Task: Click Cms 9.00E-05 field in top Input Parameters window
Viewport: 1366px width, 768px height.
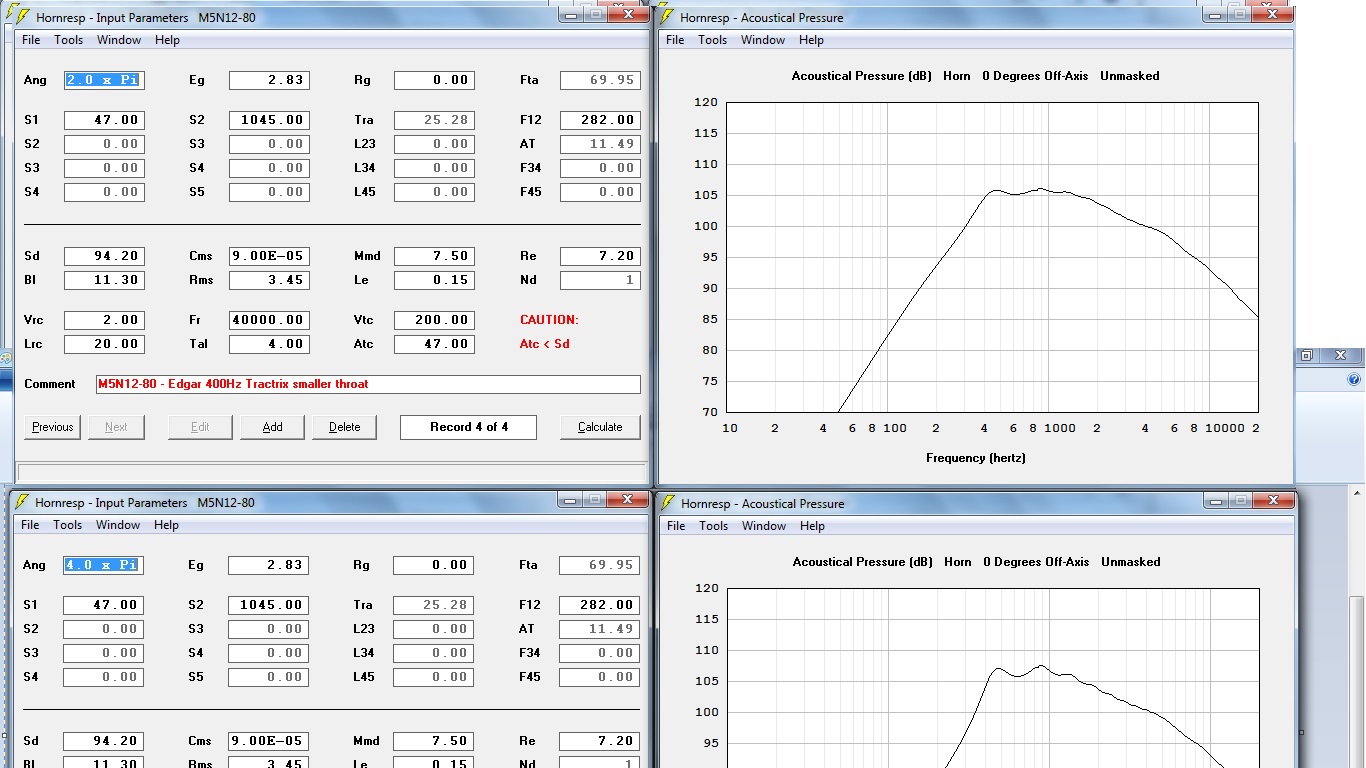Action: pos(269,256)
